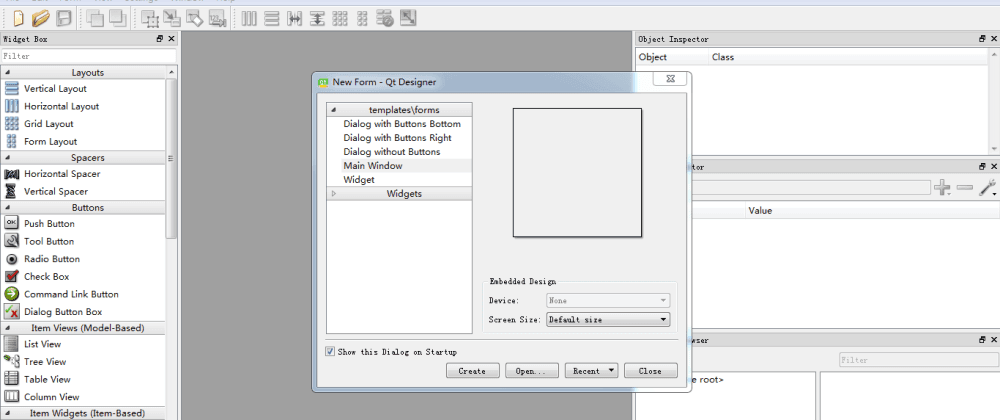
Task: Select the Edit Tab Order icon
Action: [x=217, y=19]
